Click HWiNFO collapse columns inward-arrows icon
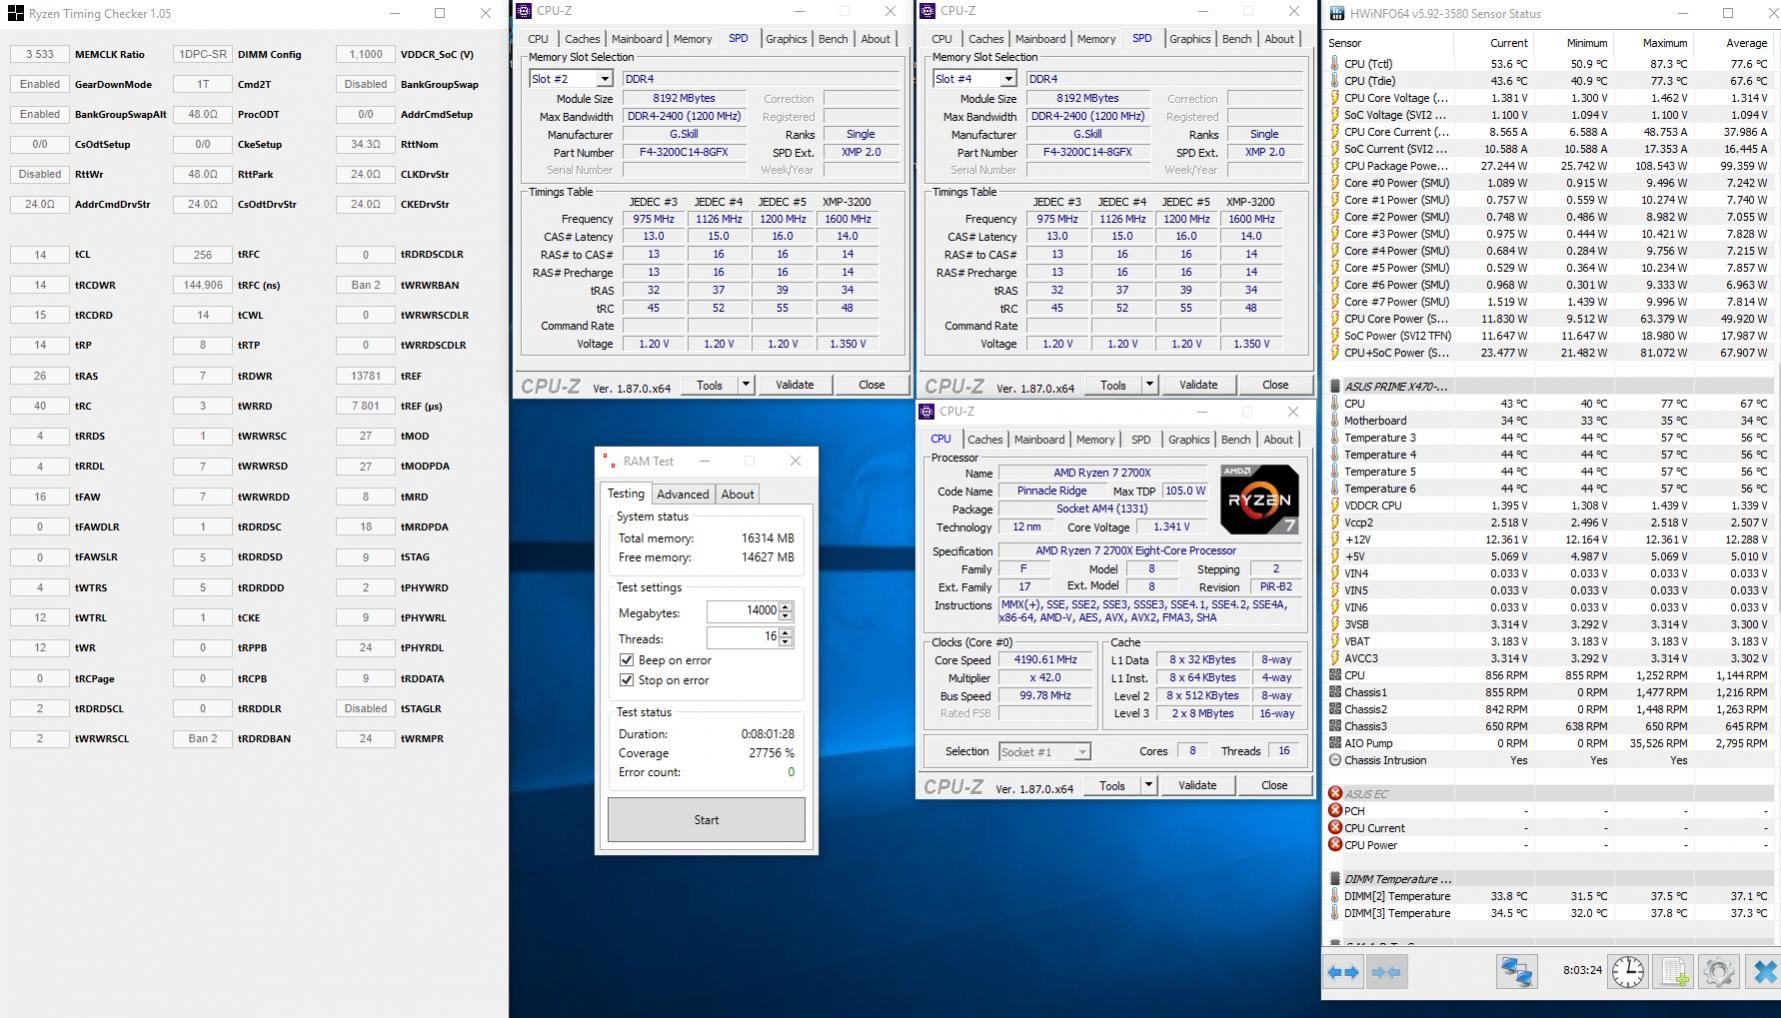This screenshot has height=1018, width=1781. (x=1386, y=971)
